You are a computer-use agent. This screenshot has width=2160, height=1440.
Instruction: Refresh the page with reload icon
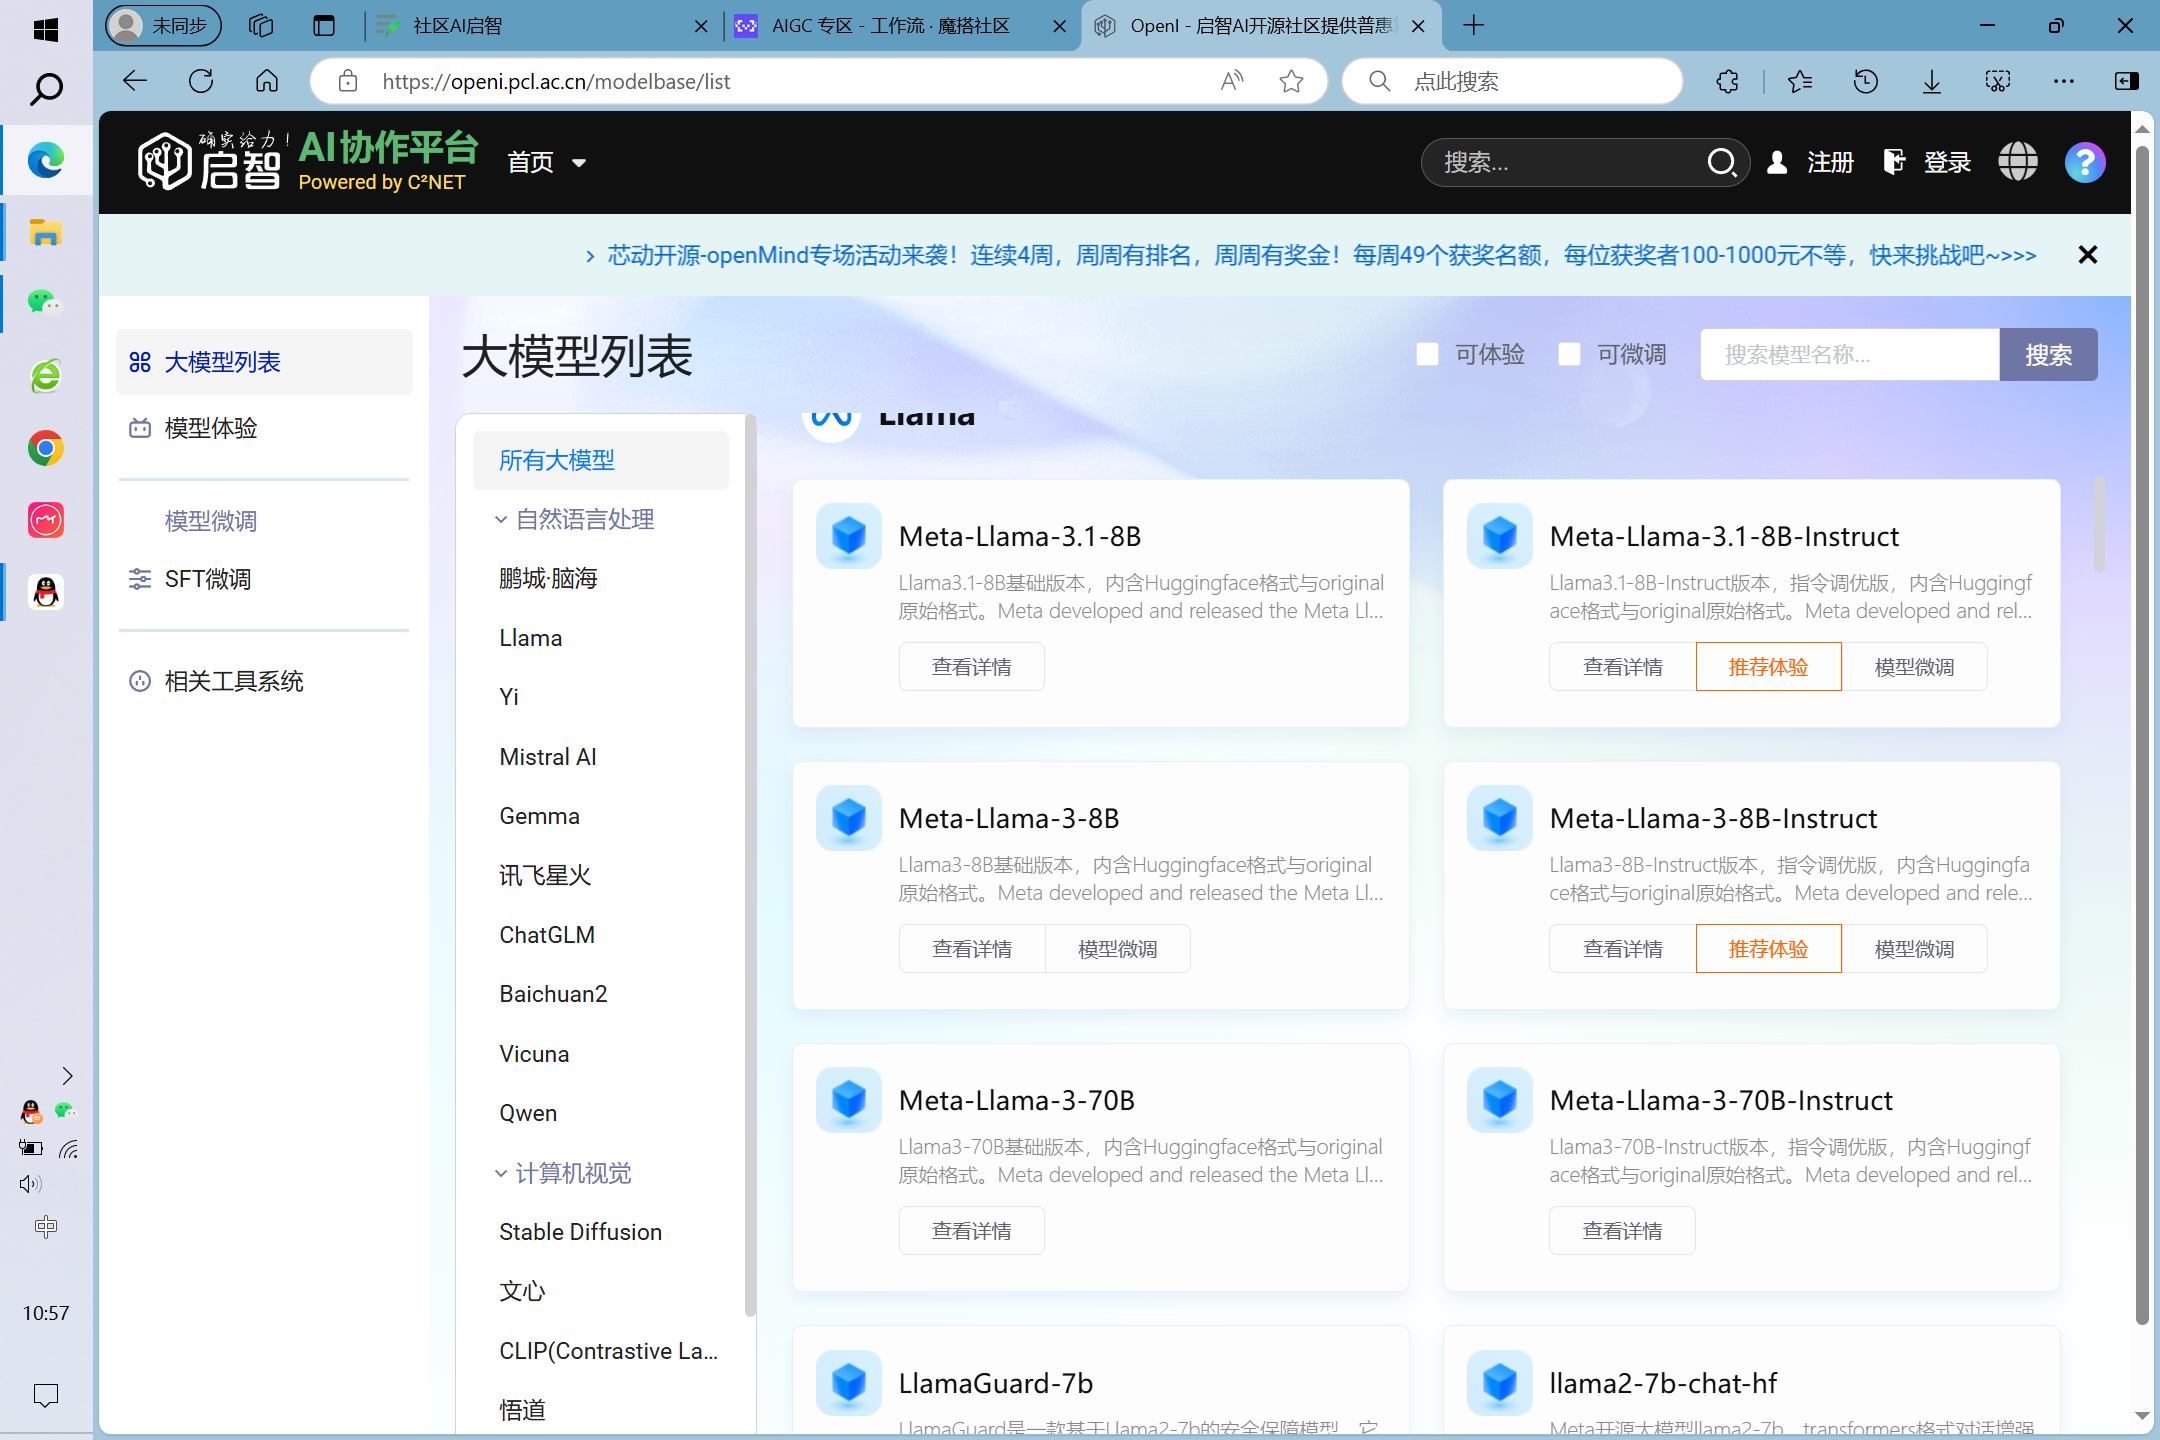pos(201,81)
